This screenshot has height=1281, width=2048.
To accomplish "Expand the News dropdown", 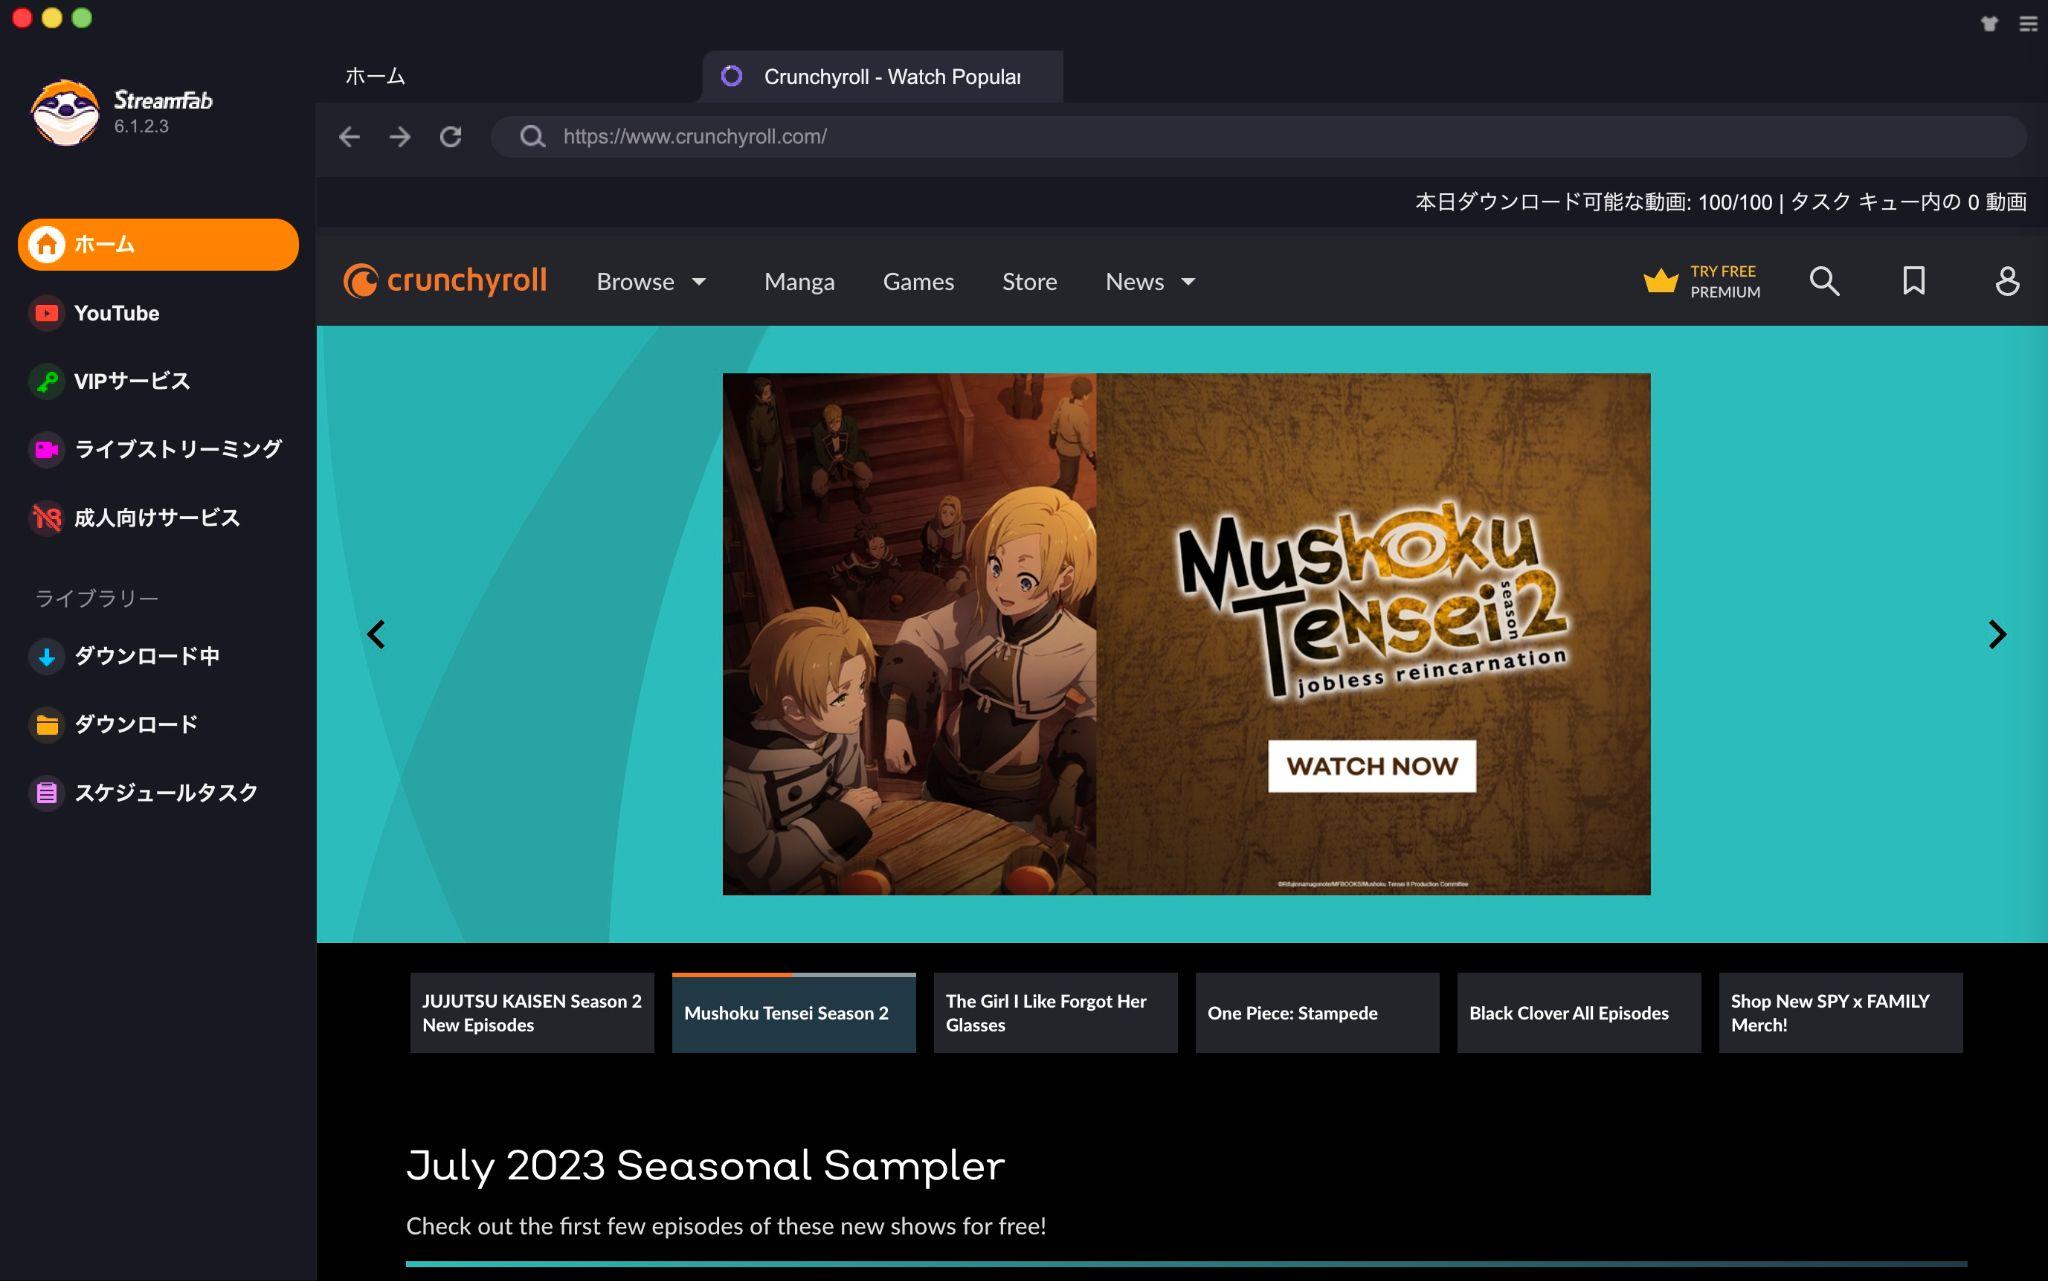I will coord(1150,282).
